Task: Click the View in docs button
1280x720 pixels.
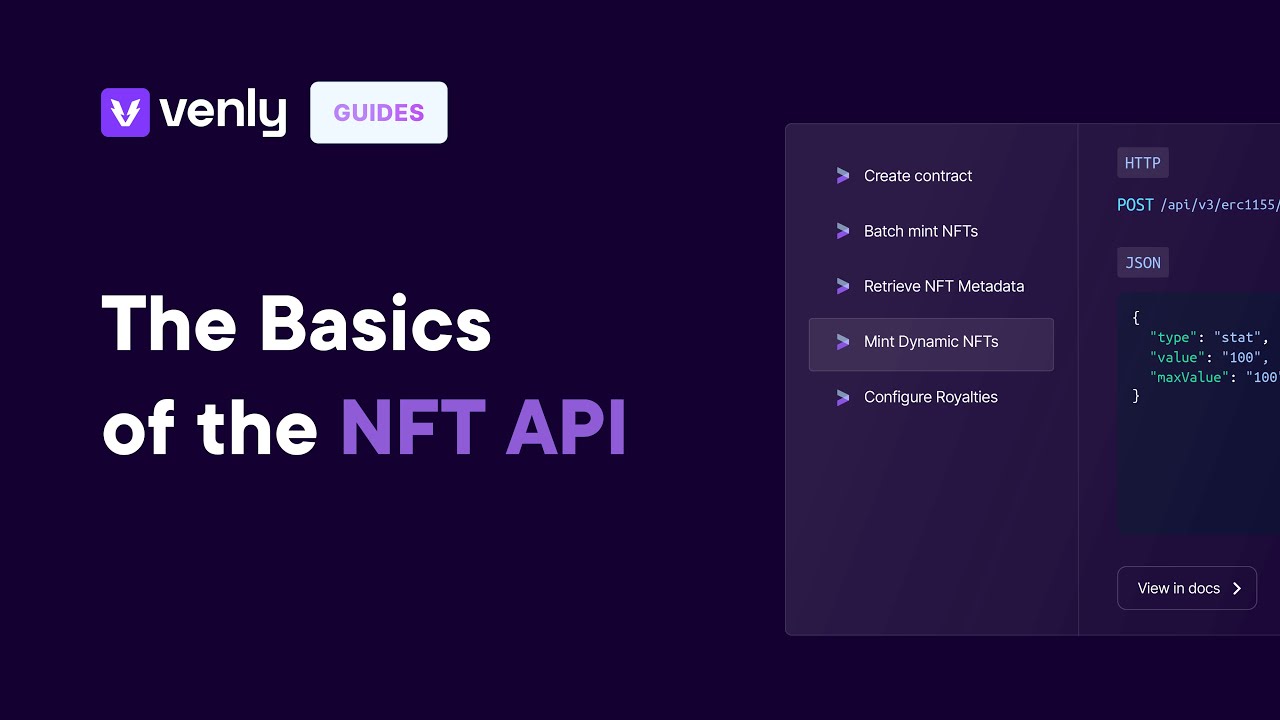Action: (x=1187, y=588)
